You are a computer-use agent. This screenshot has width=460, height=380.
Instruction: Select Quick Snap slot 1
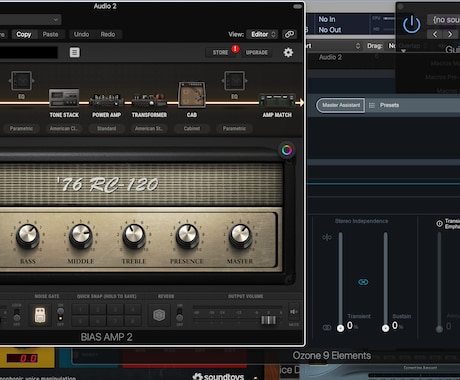pyautogui.click(x=80, y=310)
